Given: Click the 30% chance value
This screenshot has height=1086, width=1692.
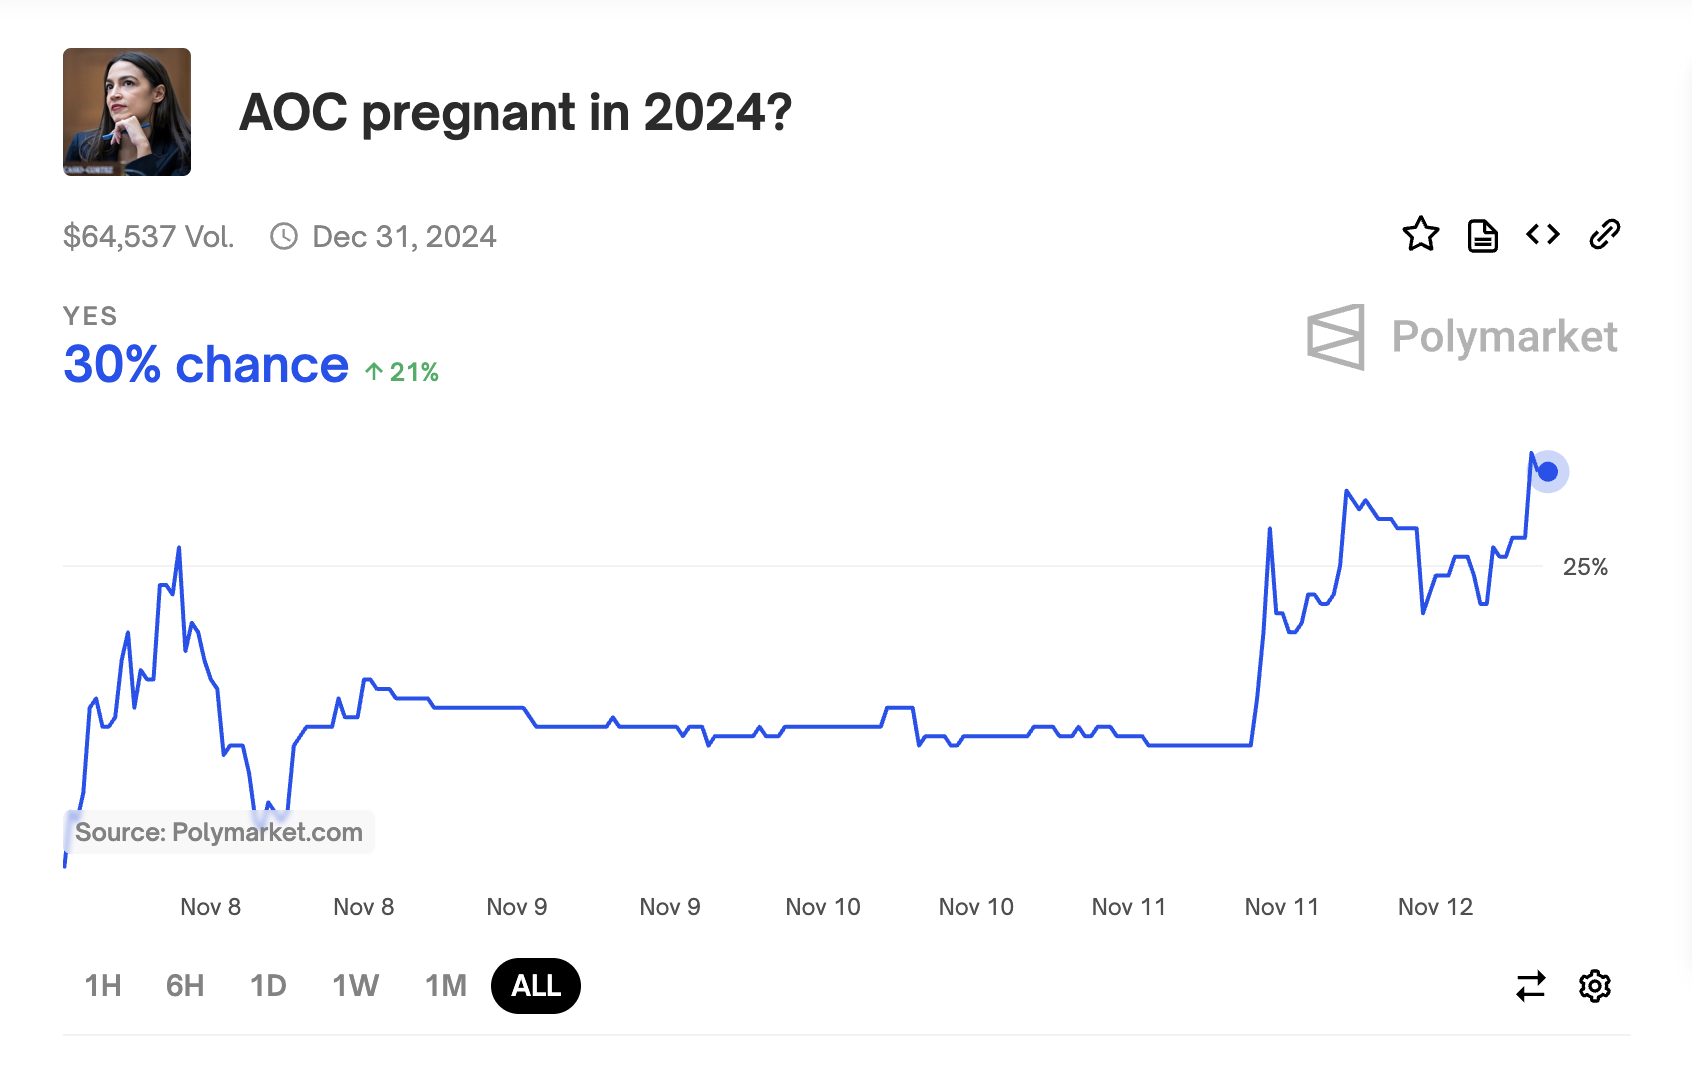Looking at the screenshot, I should coord(206,365).
